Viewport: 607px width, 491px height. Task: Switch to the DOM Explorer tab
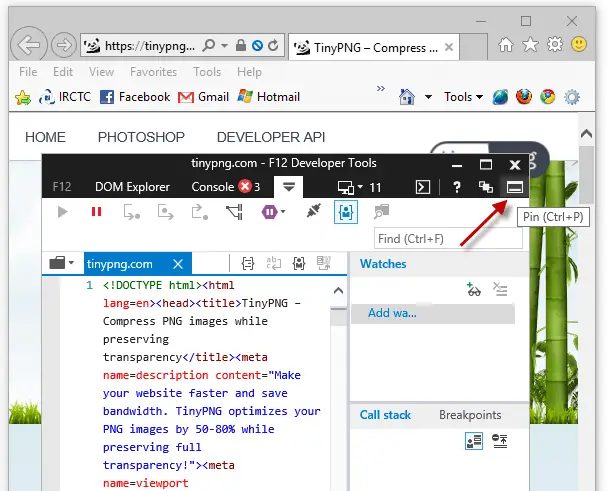point(132,187)
